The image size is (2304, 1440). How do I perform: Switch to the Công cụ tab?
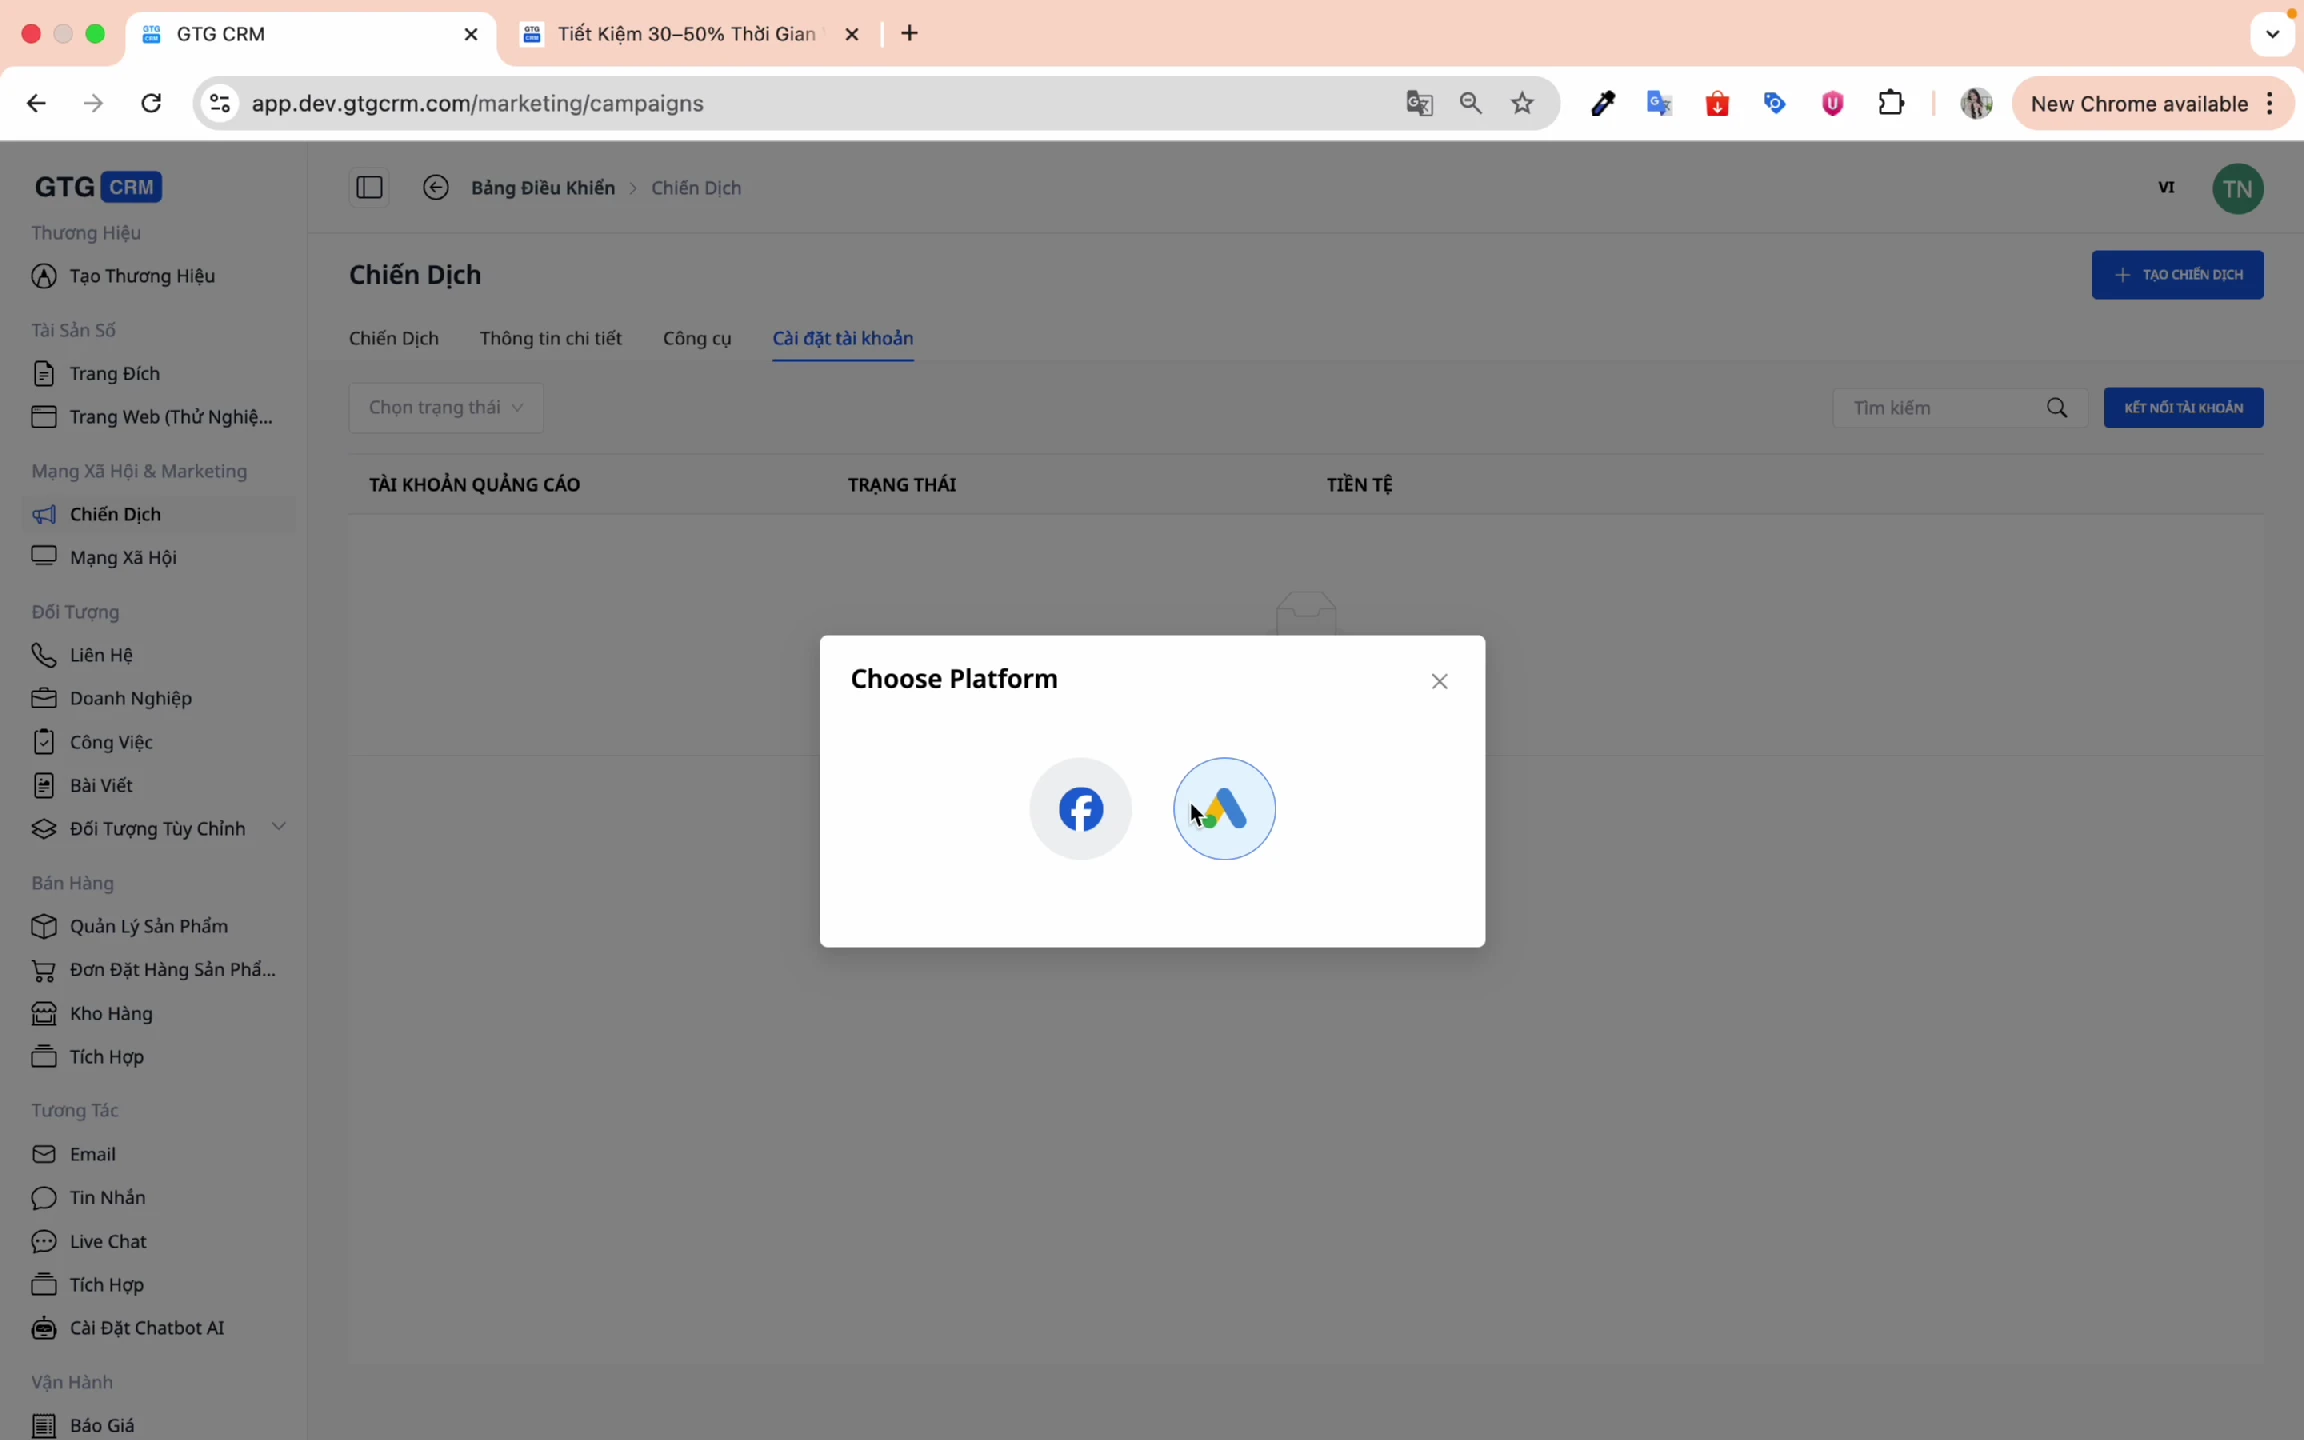696,338
